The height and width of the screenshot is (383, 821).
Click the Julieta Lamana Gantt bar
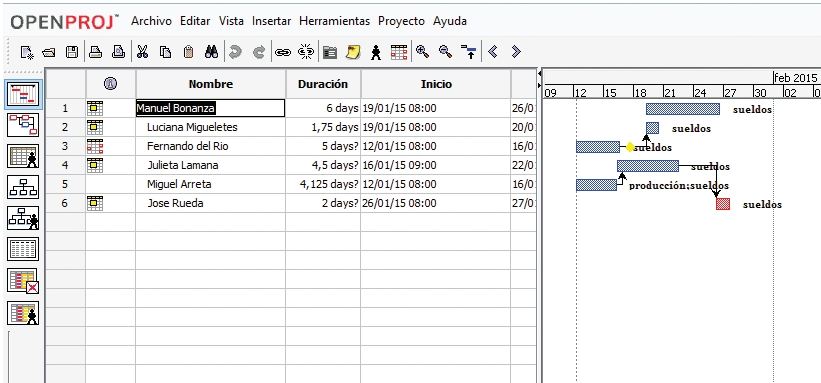(x=648, y=166)
